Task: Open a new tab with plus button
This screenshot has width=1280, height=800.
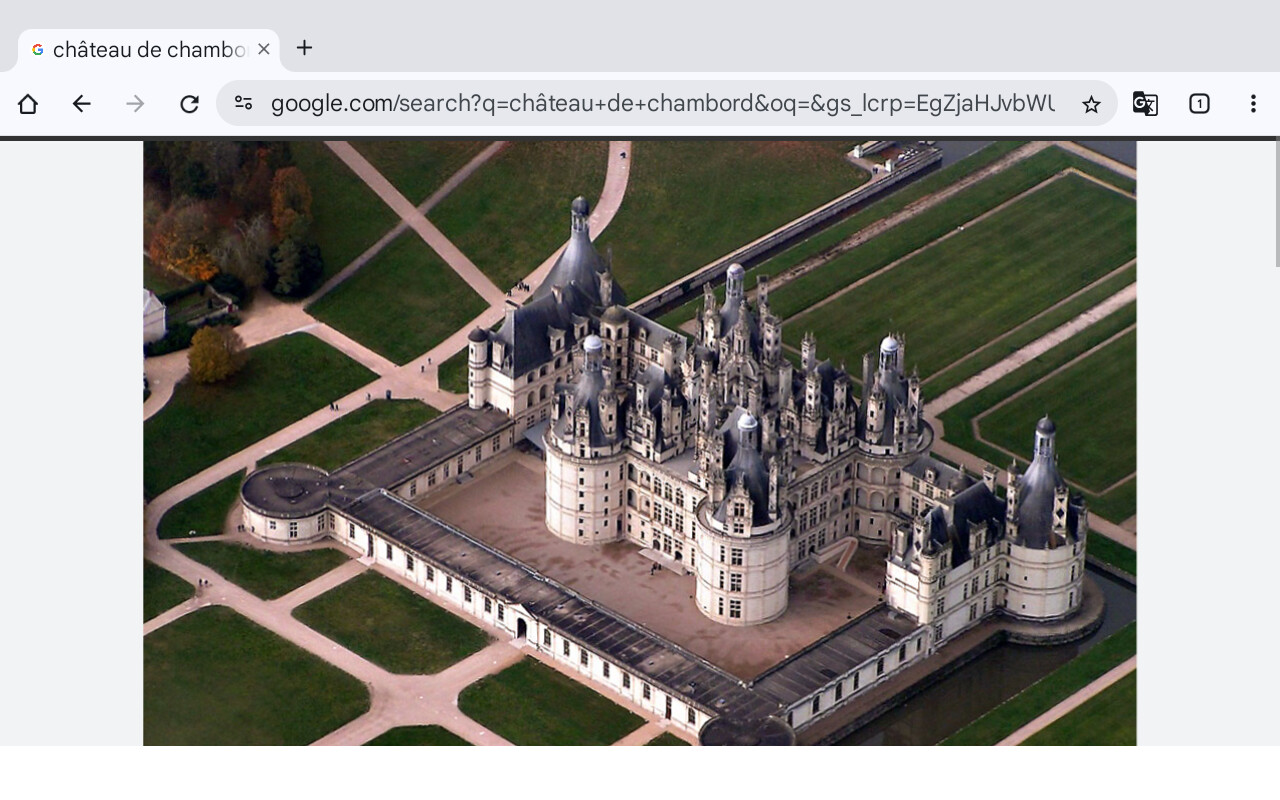Action: pyautogui.click(x=305, y=48)
